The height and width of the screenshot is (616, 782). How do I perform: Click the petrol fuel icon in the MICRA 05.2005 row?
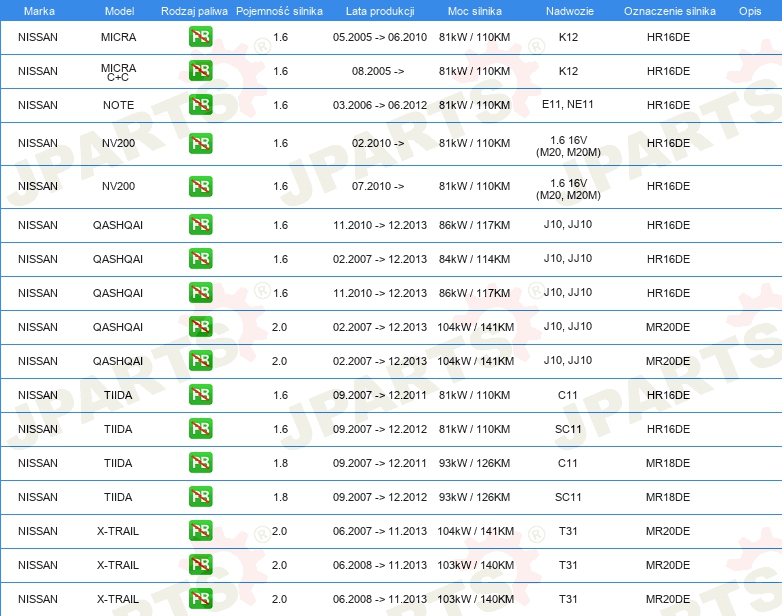click(x=200, y=37)
